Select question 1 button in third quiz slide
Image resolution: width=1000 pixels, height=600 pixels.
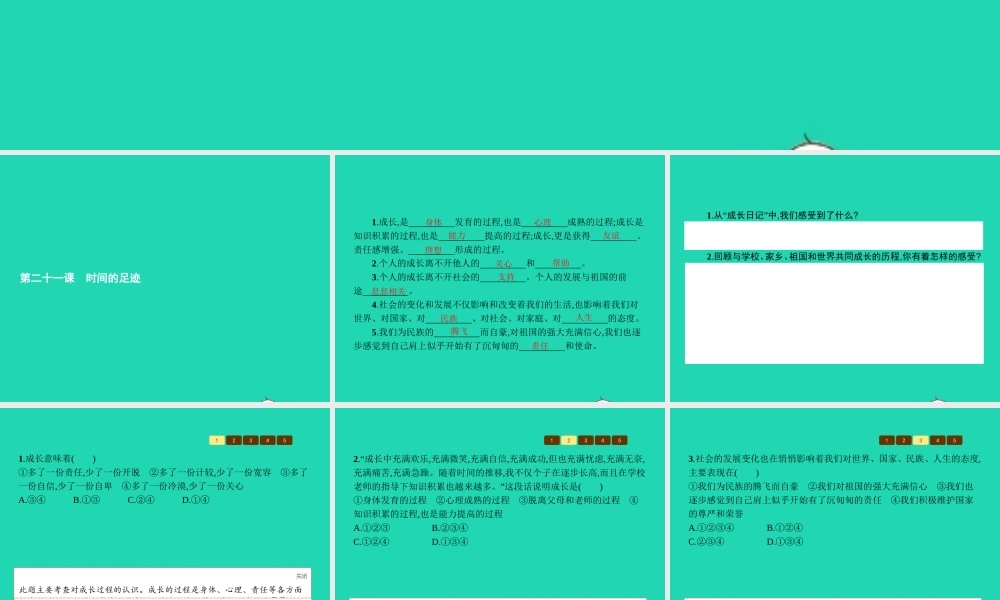[x=886, y=440]
